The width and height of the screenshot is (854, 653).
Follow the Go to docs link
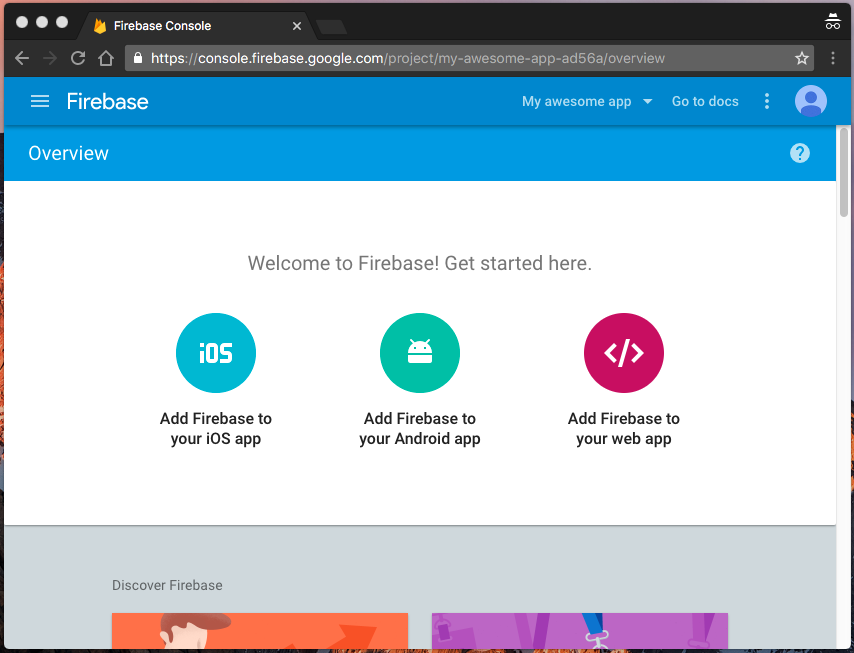tap(705, 101)
